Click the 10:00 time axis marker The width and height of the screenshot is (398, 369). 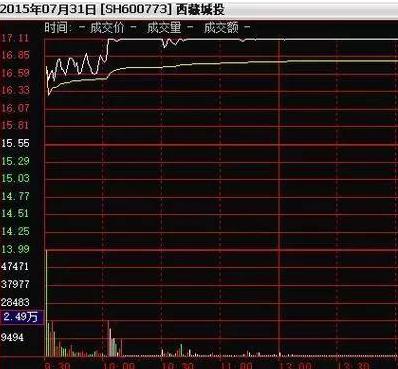tap(119, 365)
